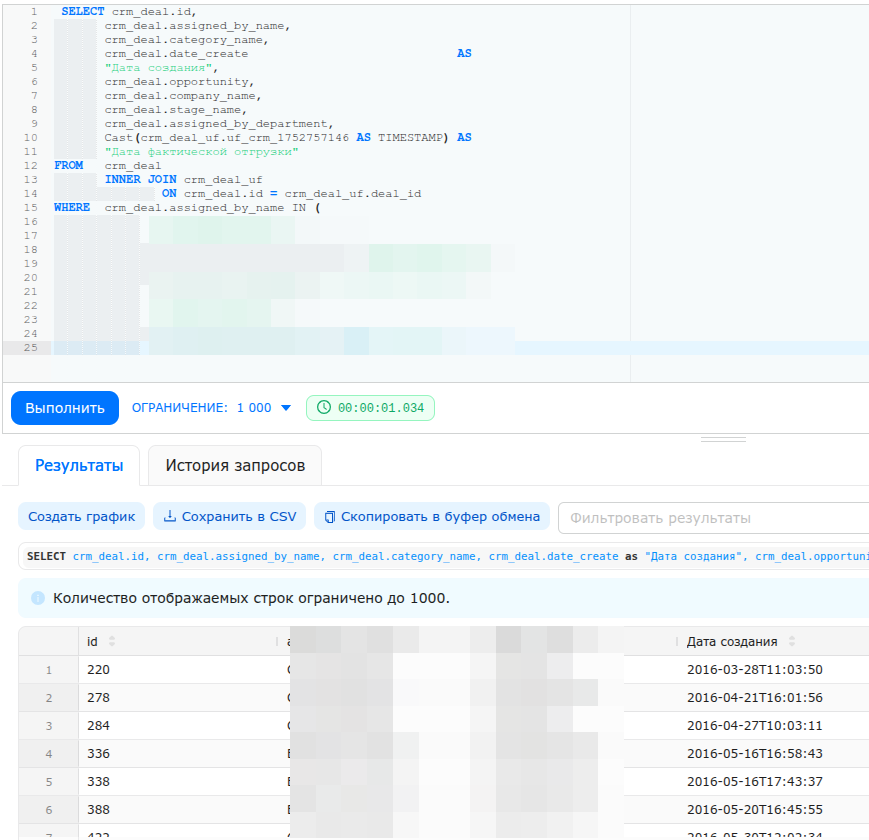869x840 pixels.
Task: Click date 2016-04-27T10:03:11
Action: pos(754,725)
